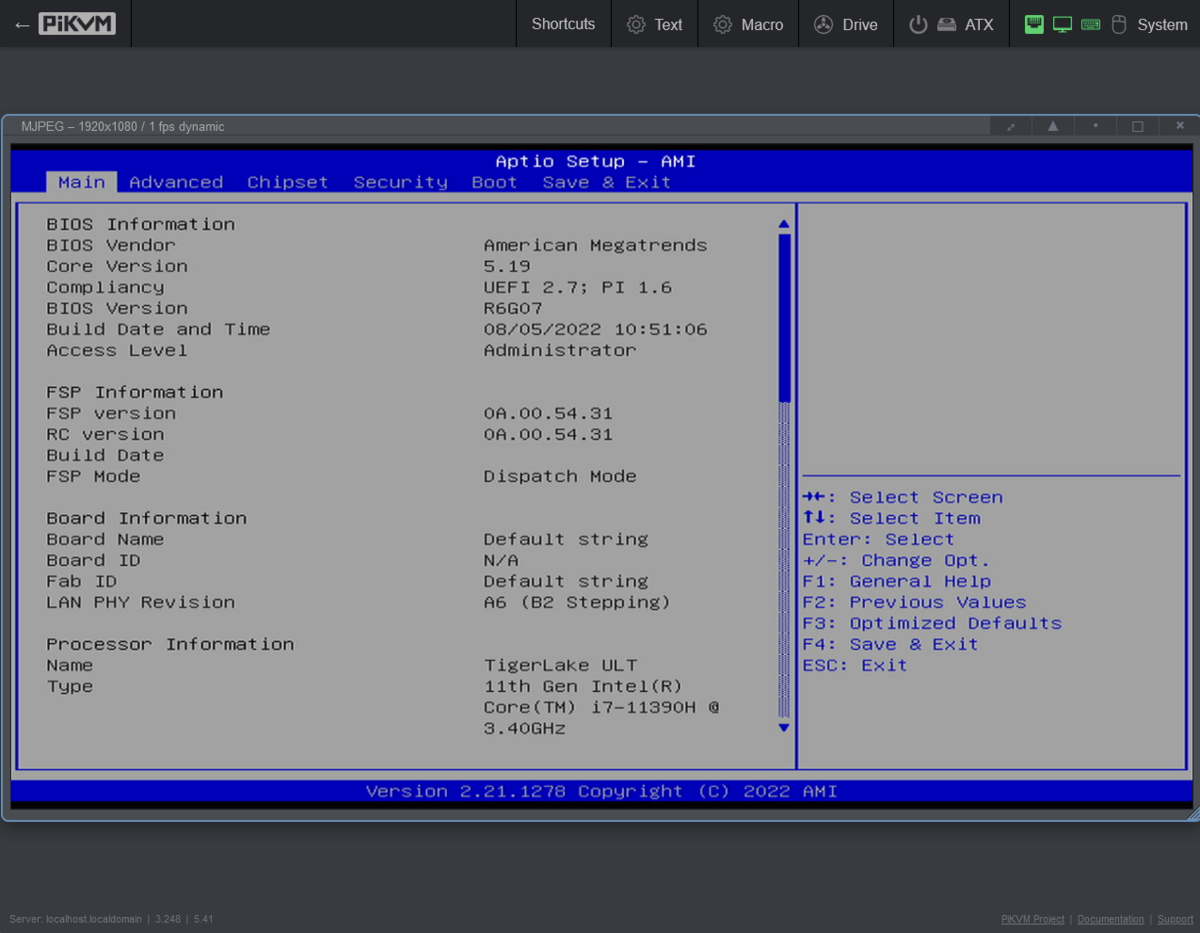Click the 'F4: Save & Exit' hint
Image resolution: width=1200 pixels, height=933 pixels.
tap(890, 644)
